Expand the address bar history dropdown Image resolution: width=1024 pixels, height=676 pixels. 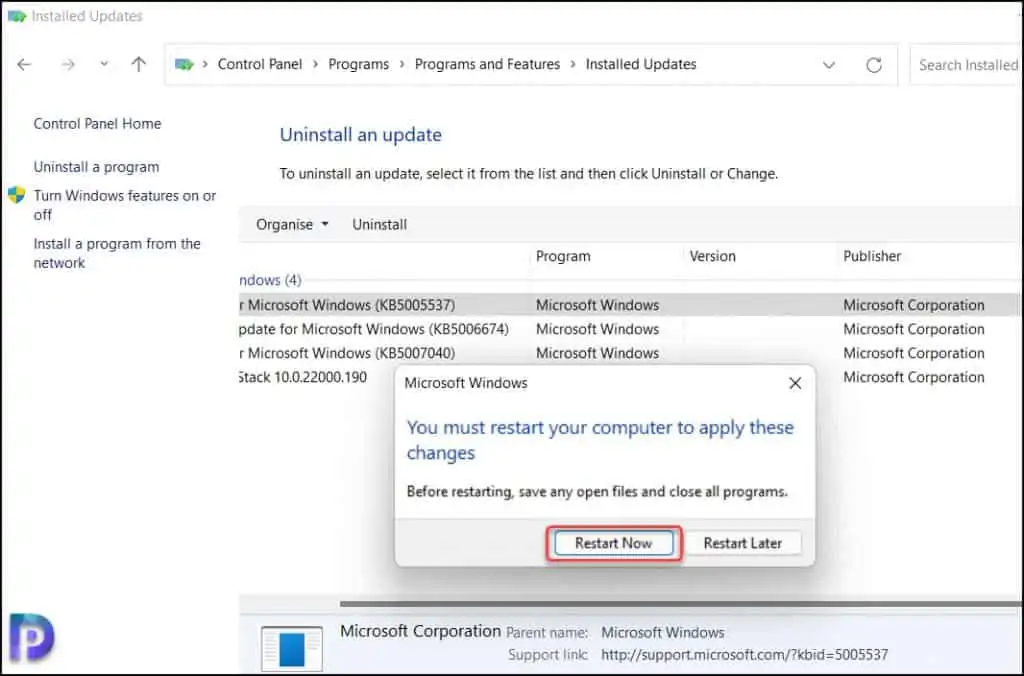pyautogui.click(x=829, y=65)
